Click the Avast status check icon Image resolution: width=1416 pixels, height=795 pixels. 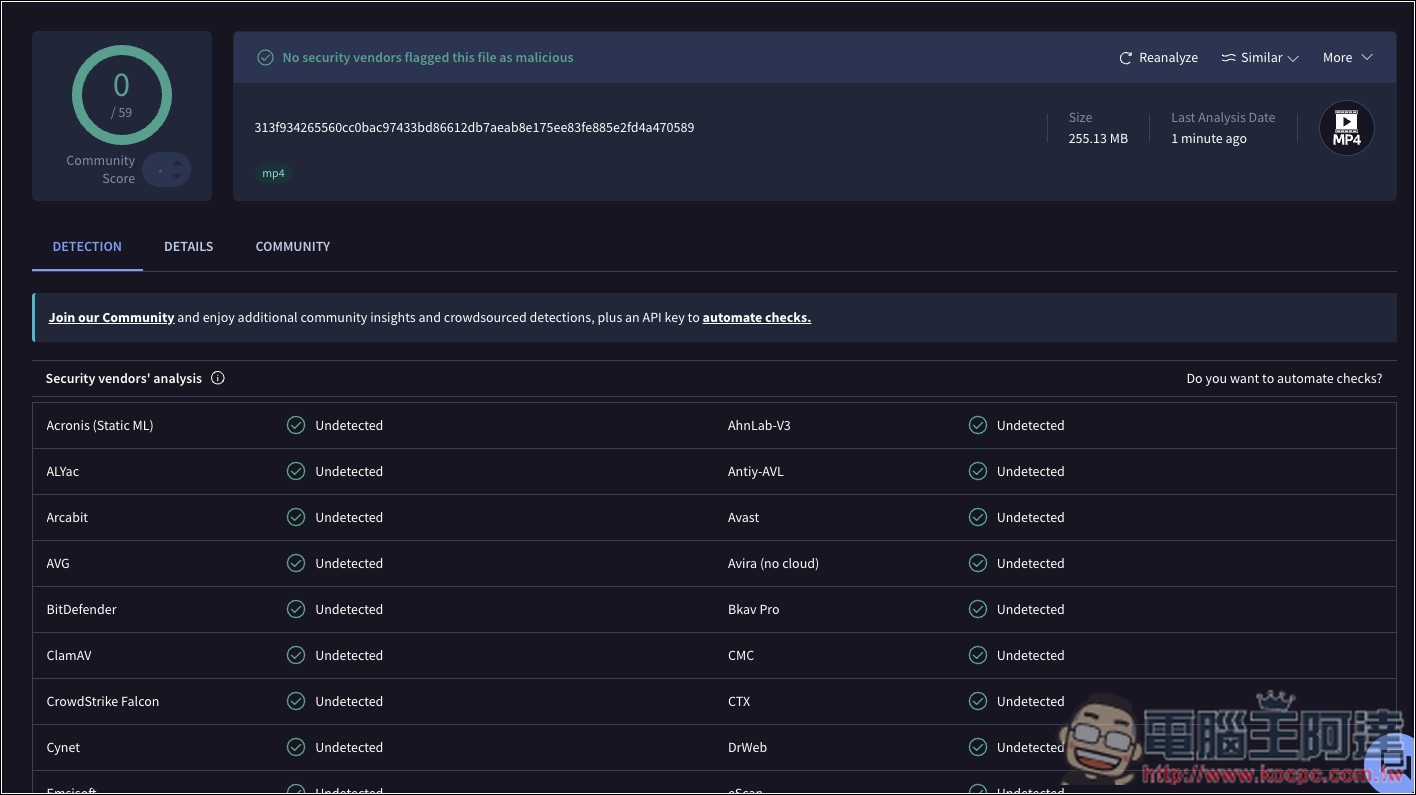click(978, 517)
